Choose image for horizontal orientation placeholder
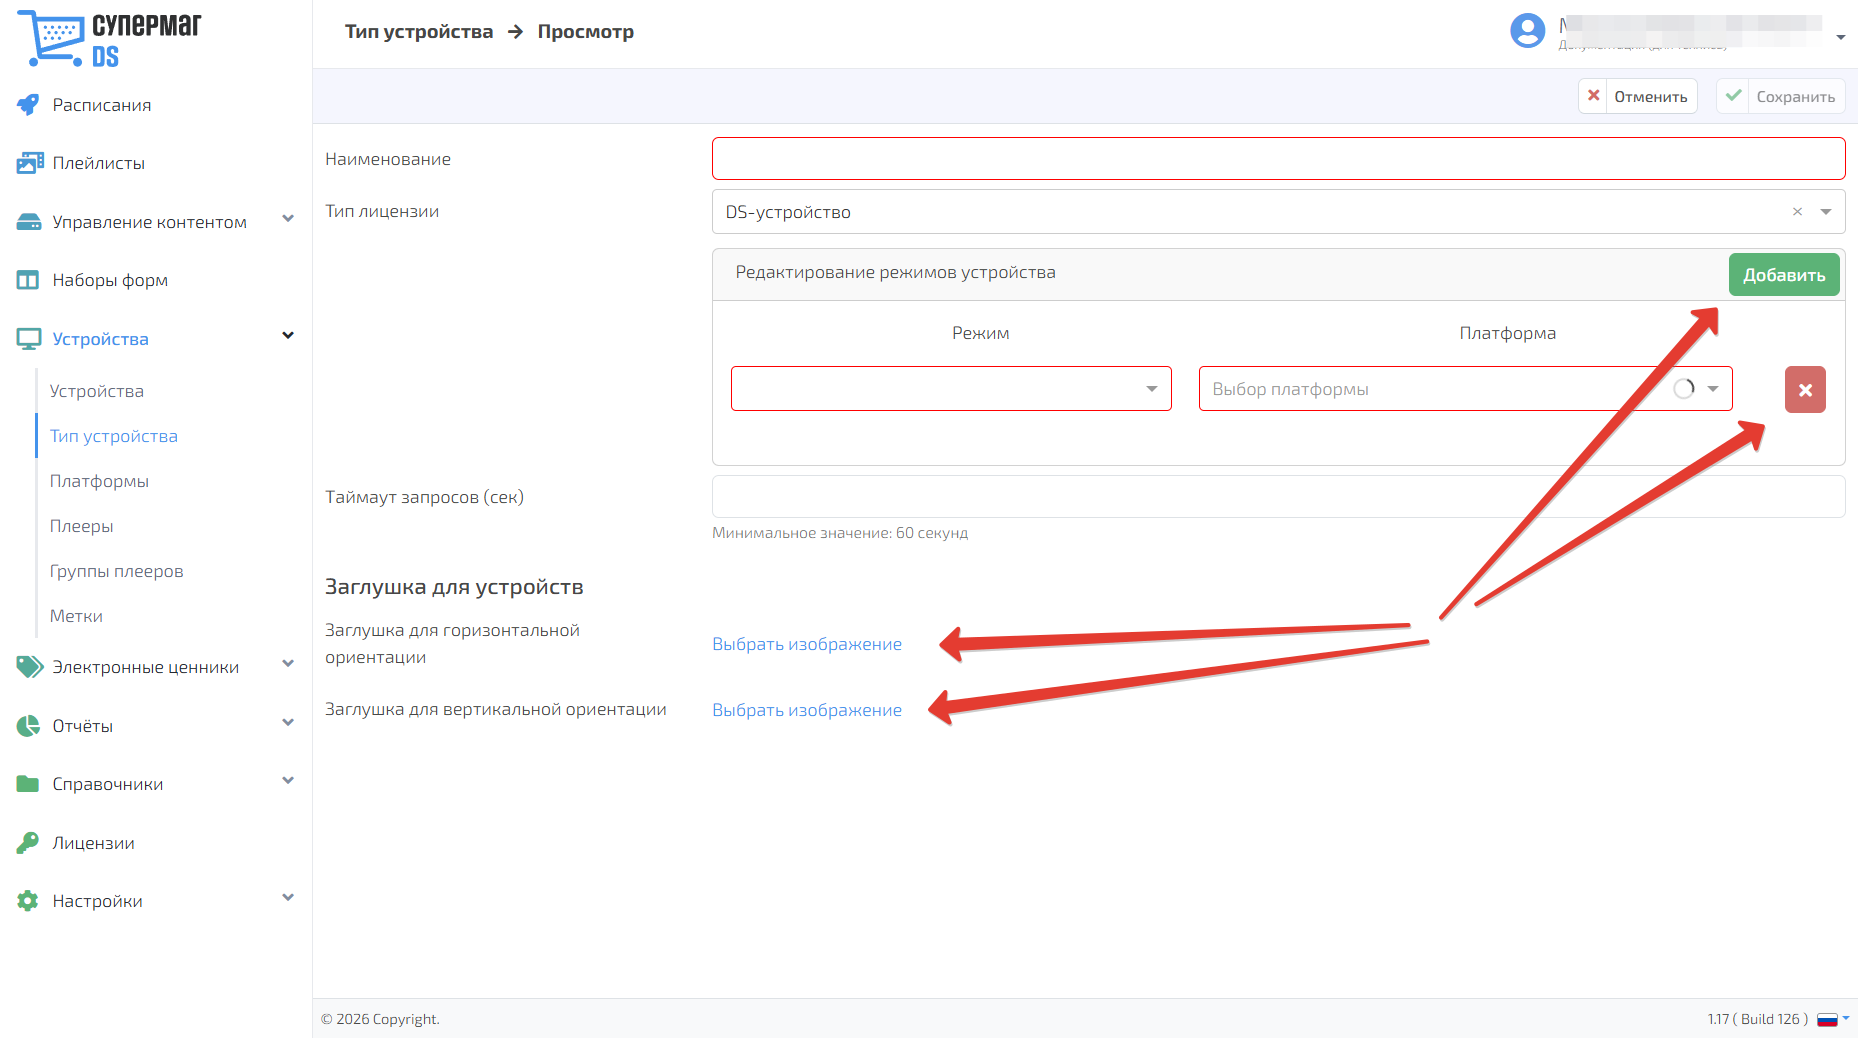Viewport: 1858px width, 1038px height. (807, 644)
